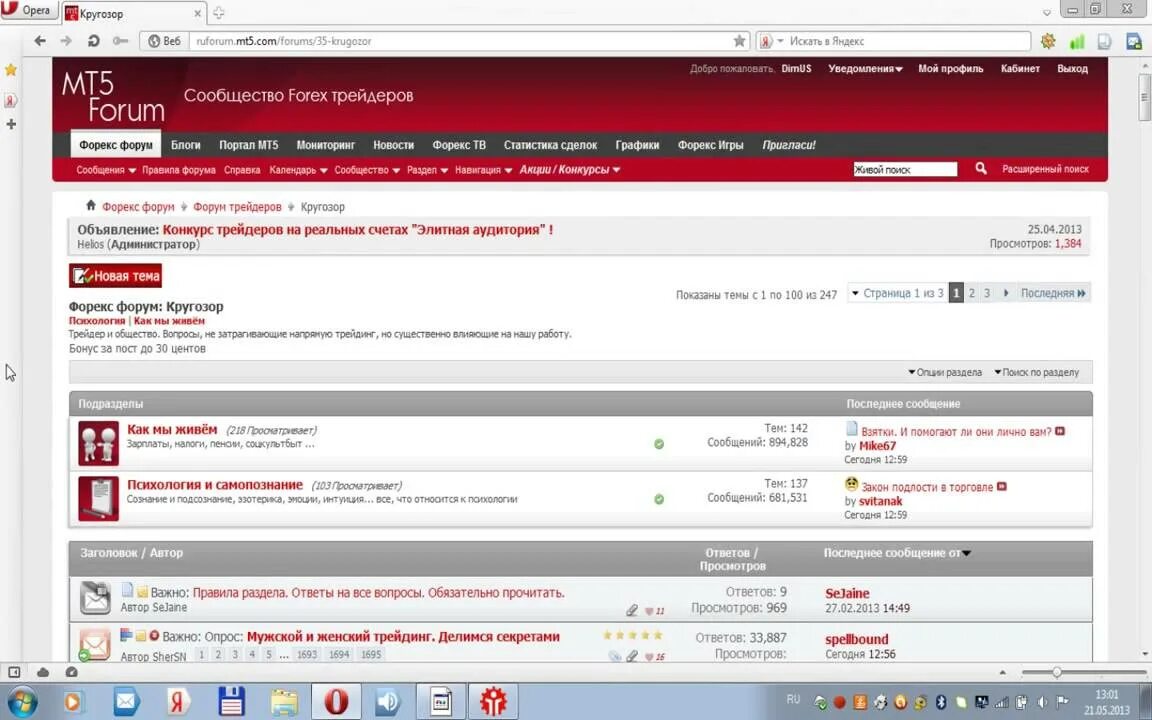Click inside the Живой поиск search field
This screenshot has height=720, width=1152.
coord(905,170)
